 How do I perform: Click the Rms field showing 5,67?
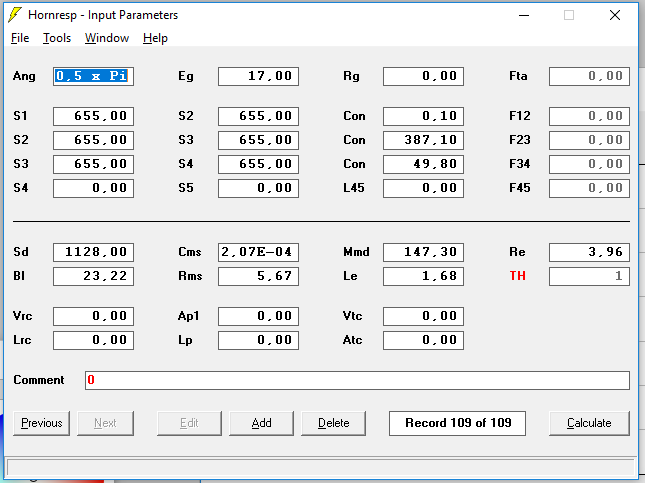click(x=258, y=276)
